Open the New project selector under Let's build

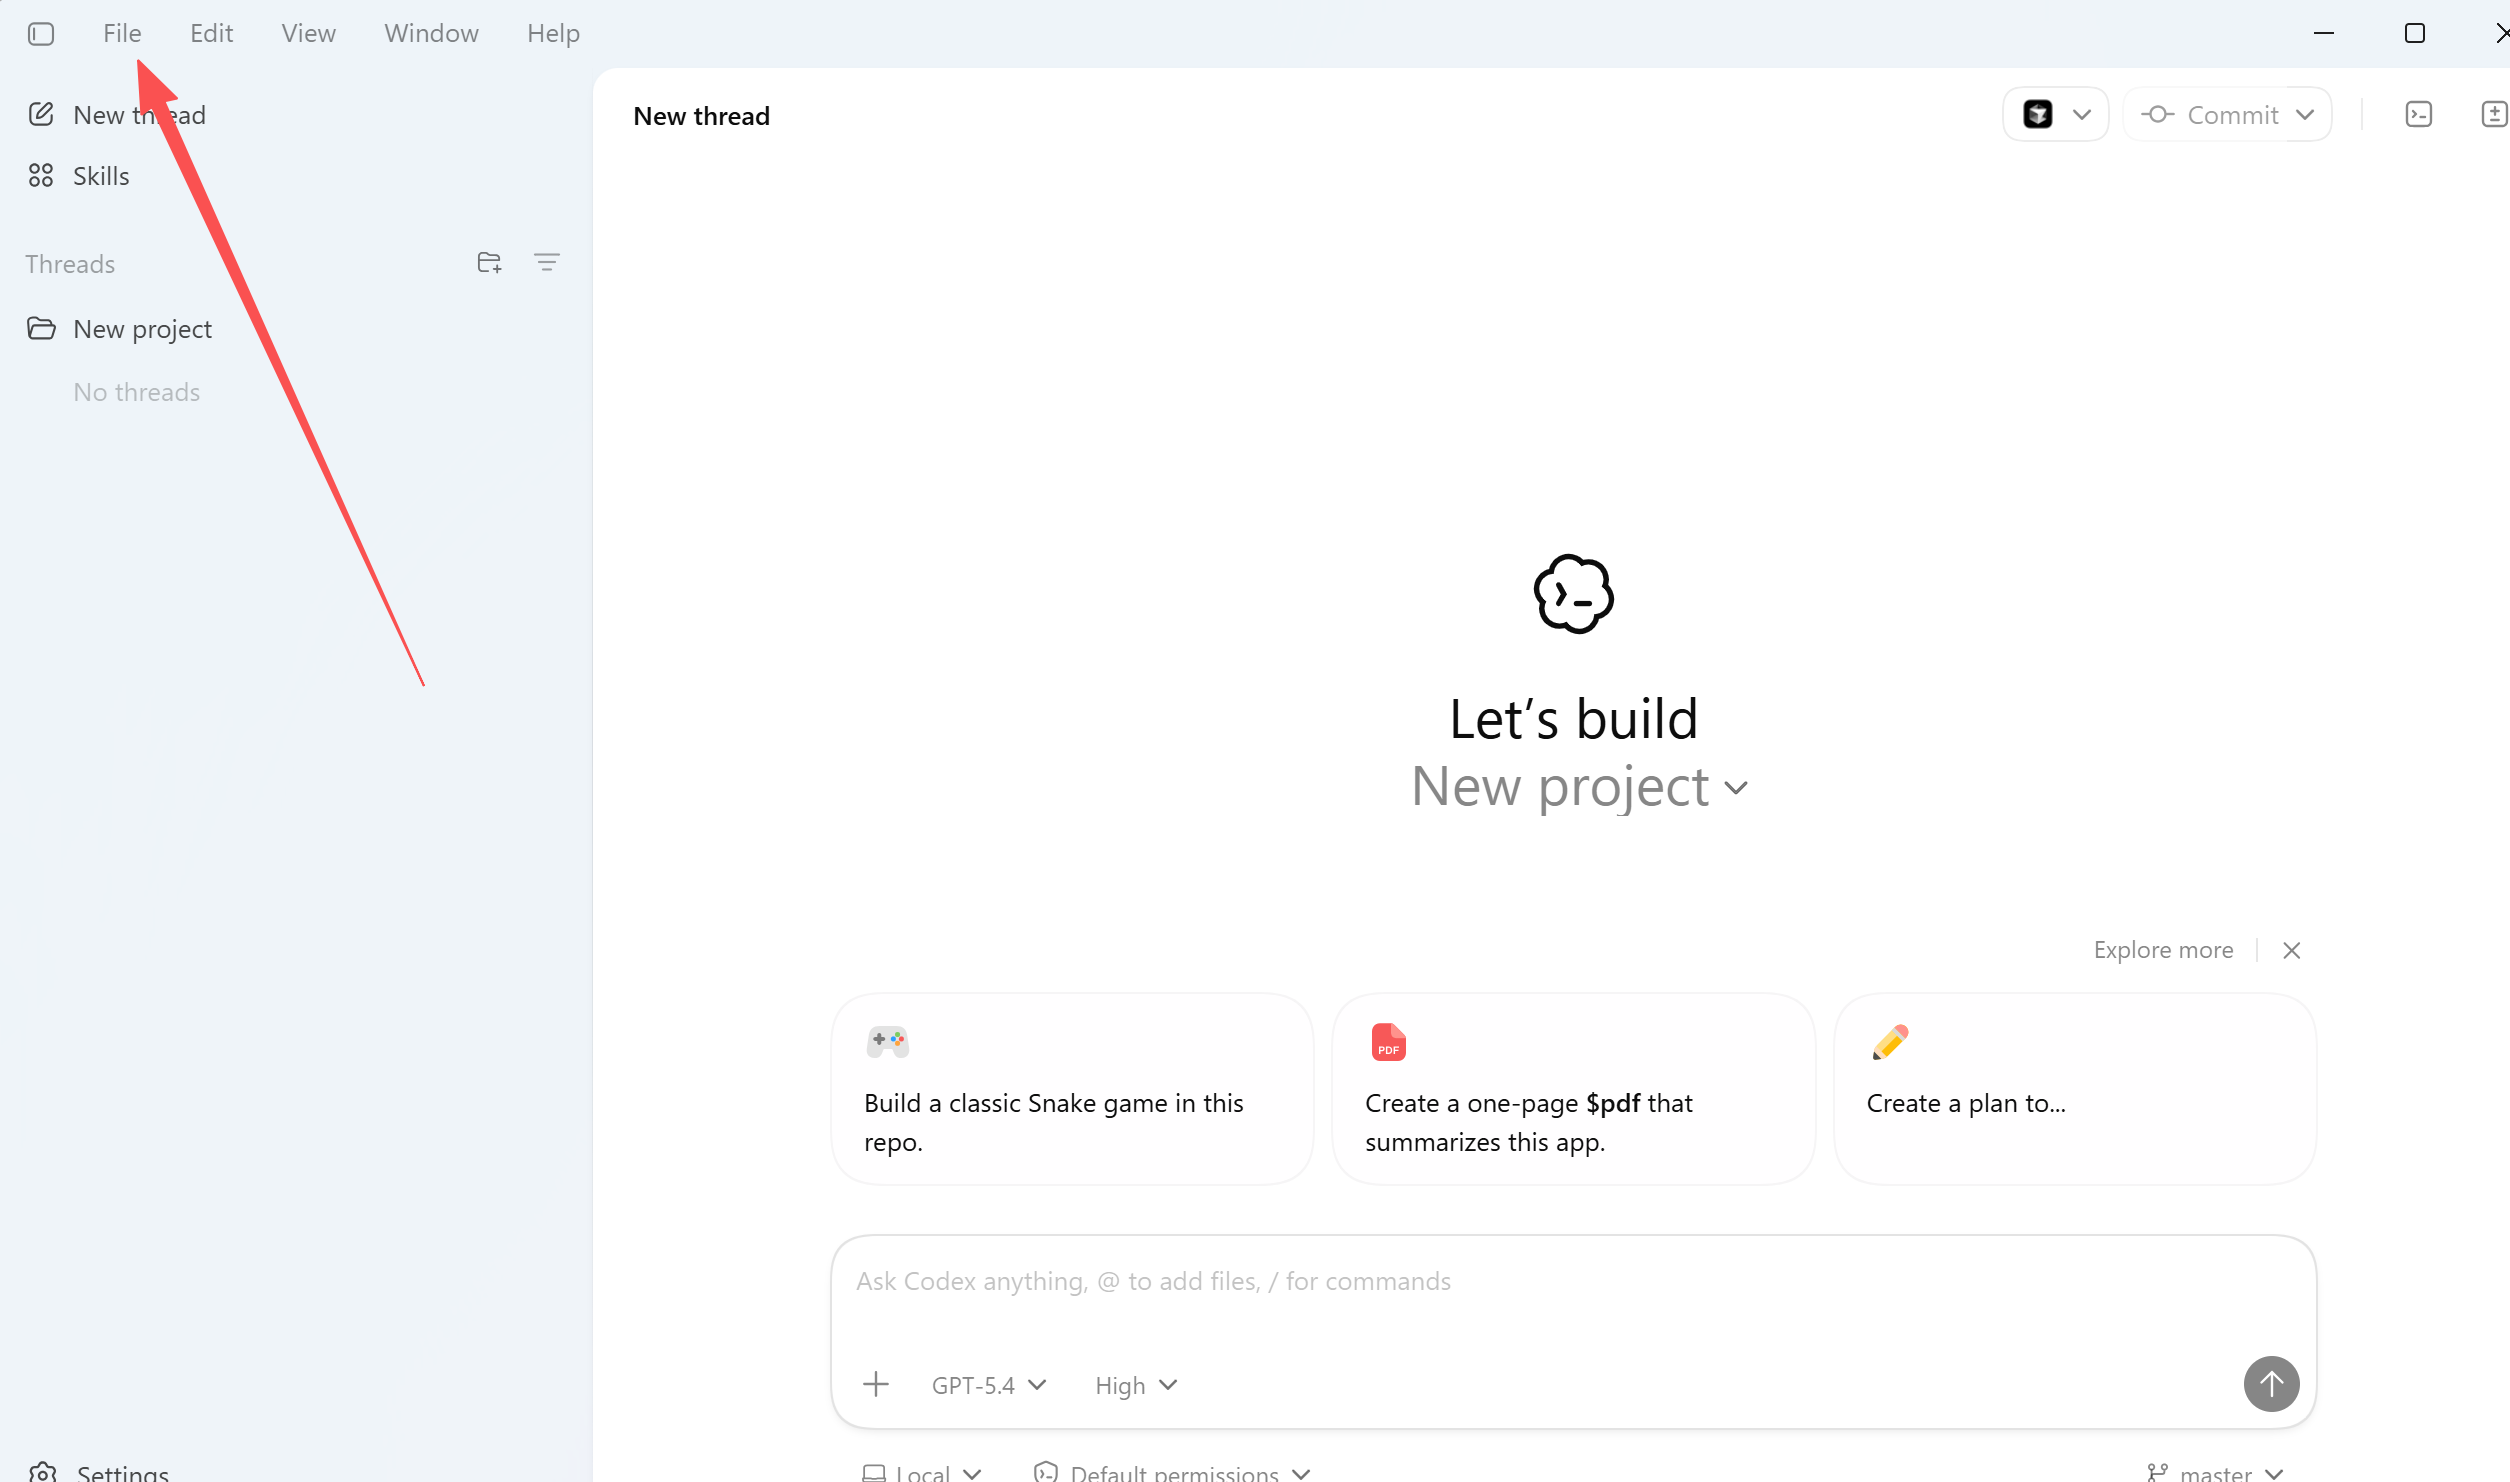click(x=1578, y=787)
